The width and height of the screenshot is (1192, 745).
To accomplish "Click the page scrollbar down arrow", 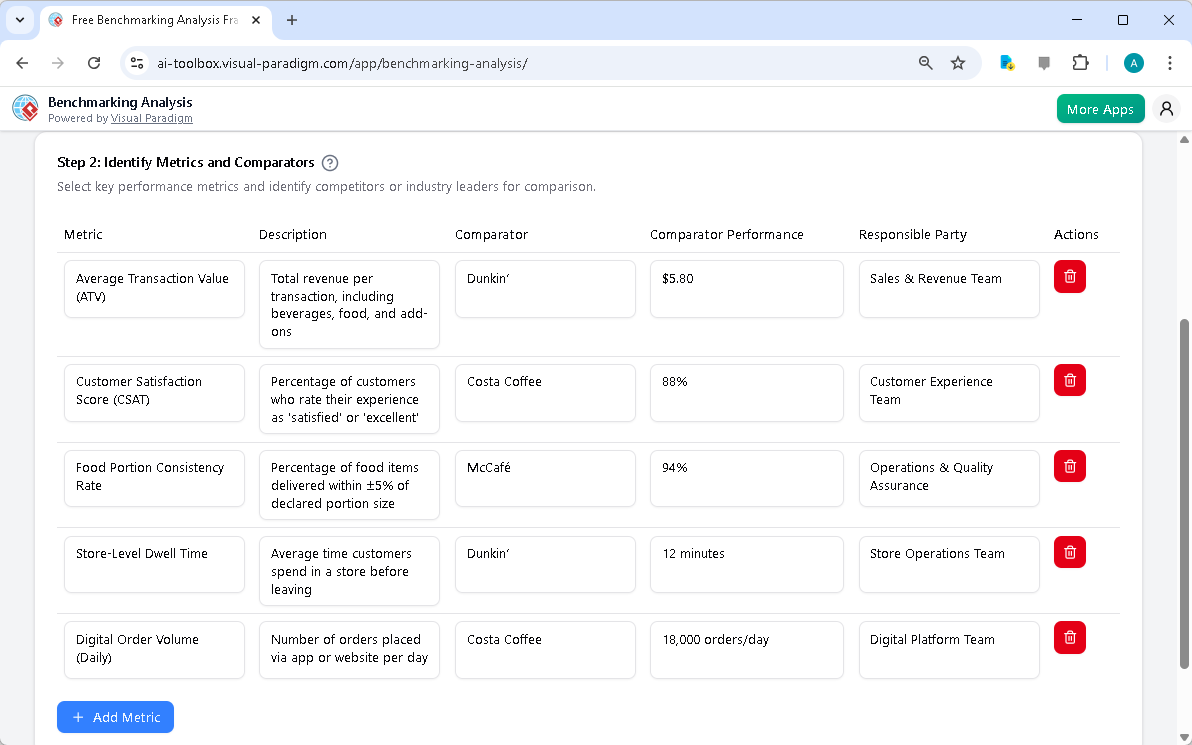I will point(1184,737).
